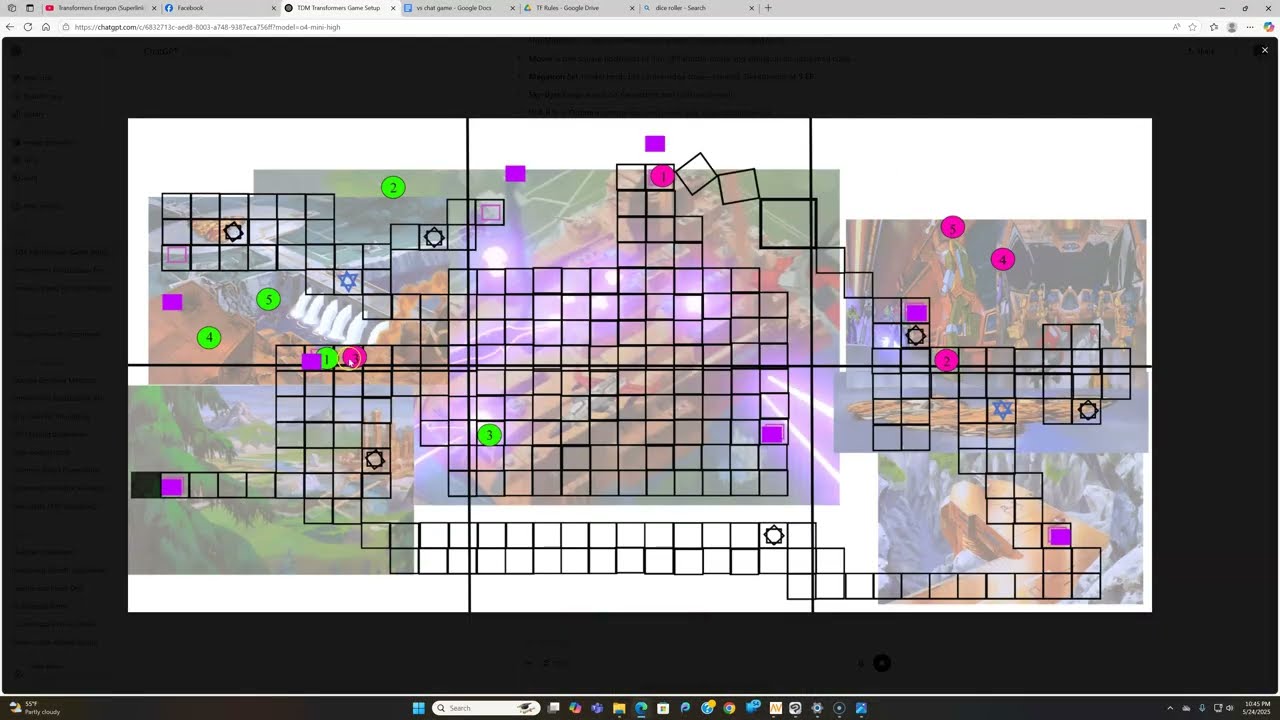Open the 55°F Partly cloudy weather widget
This screenshot has height=720, width=1280.
(35, 708)
